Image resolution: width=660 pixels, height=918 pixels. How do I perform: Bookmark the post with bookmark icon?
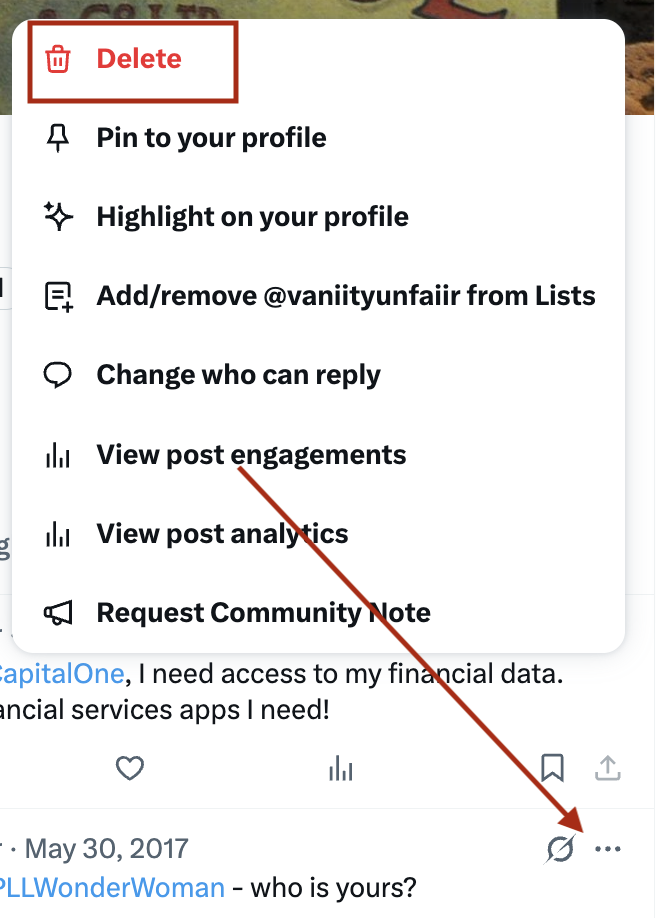[552, 768]
